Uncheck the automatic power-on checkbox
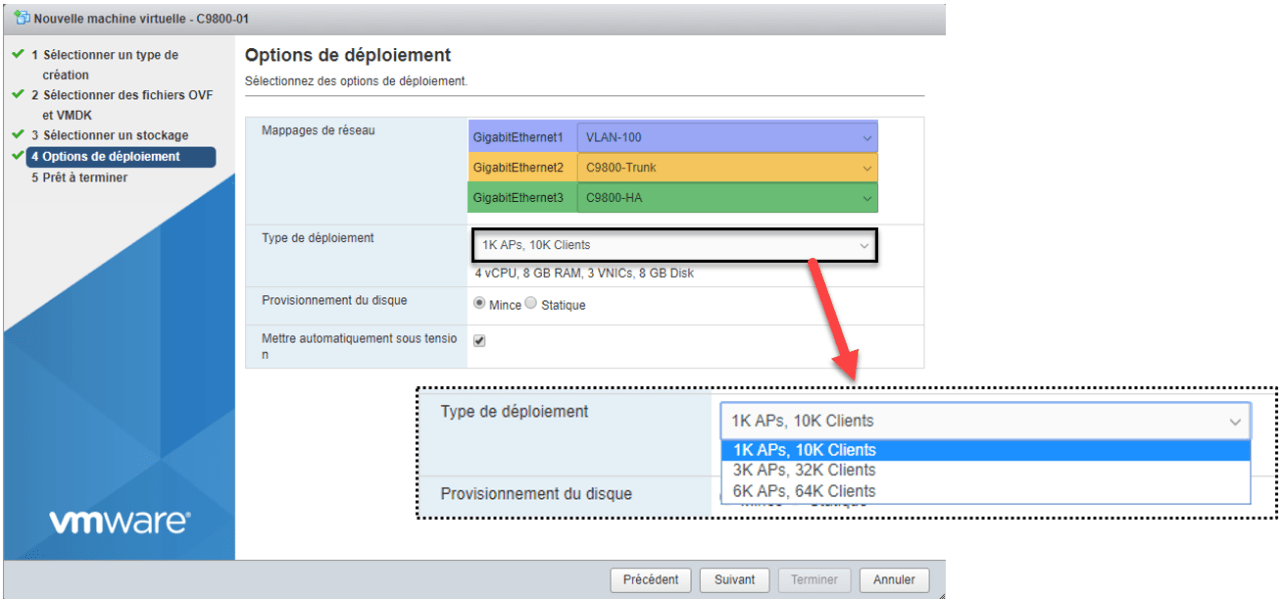The height and width of the screenshot is (599, 1284). pos(479,341)
